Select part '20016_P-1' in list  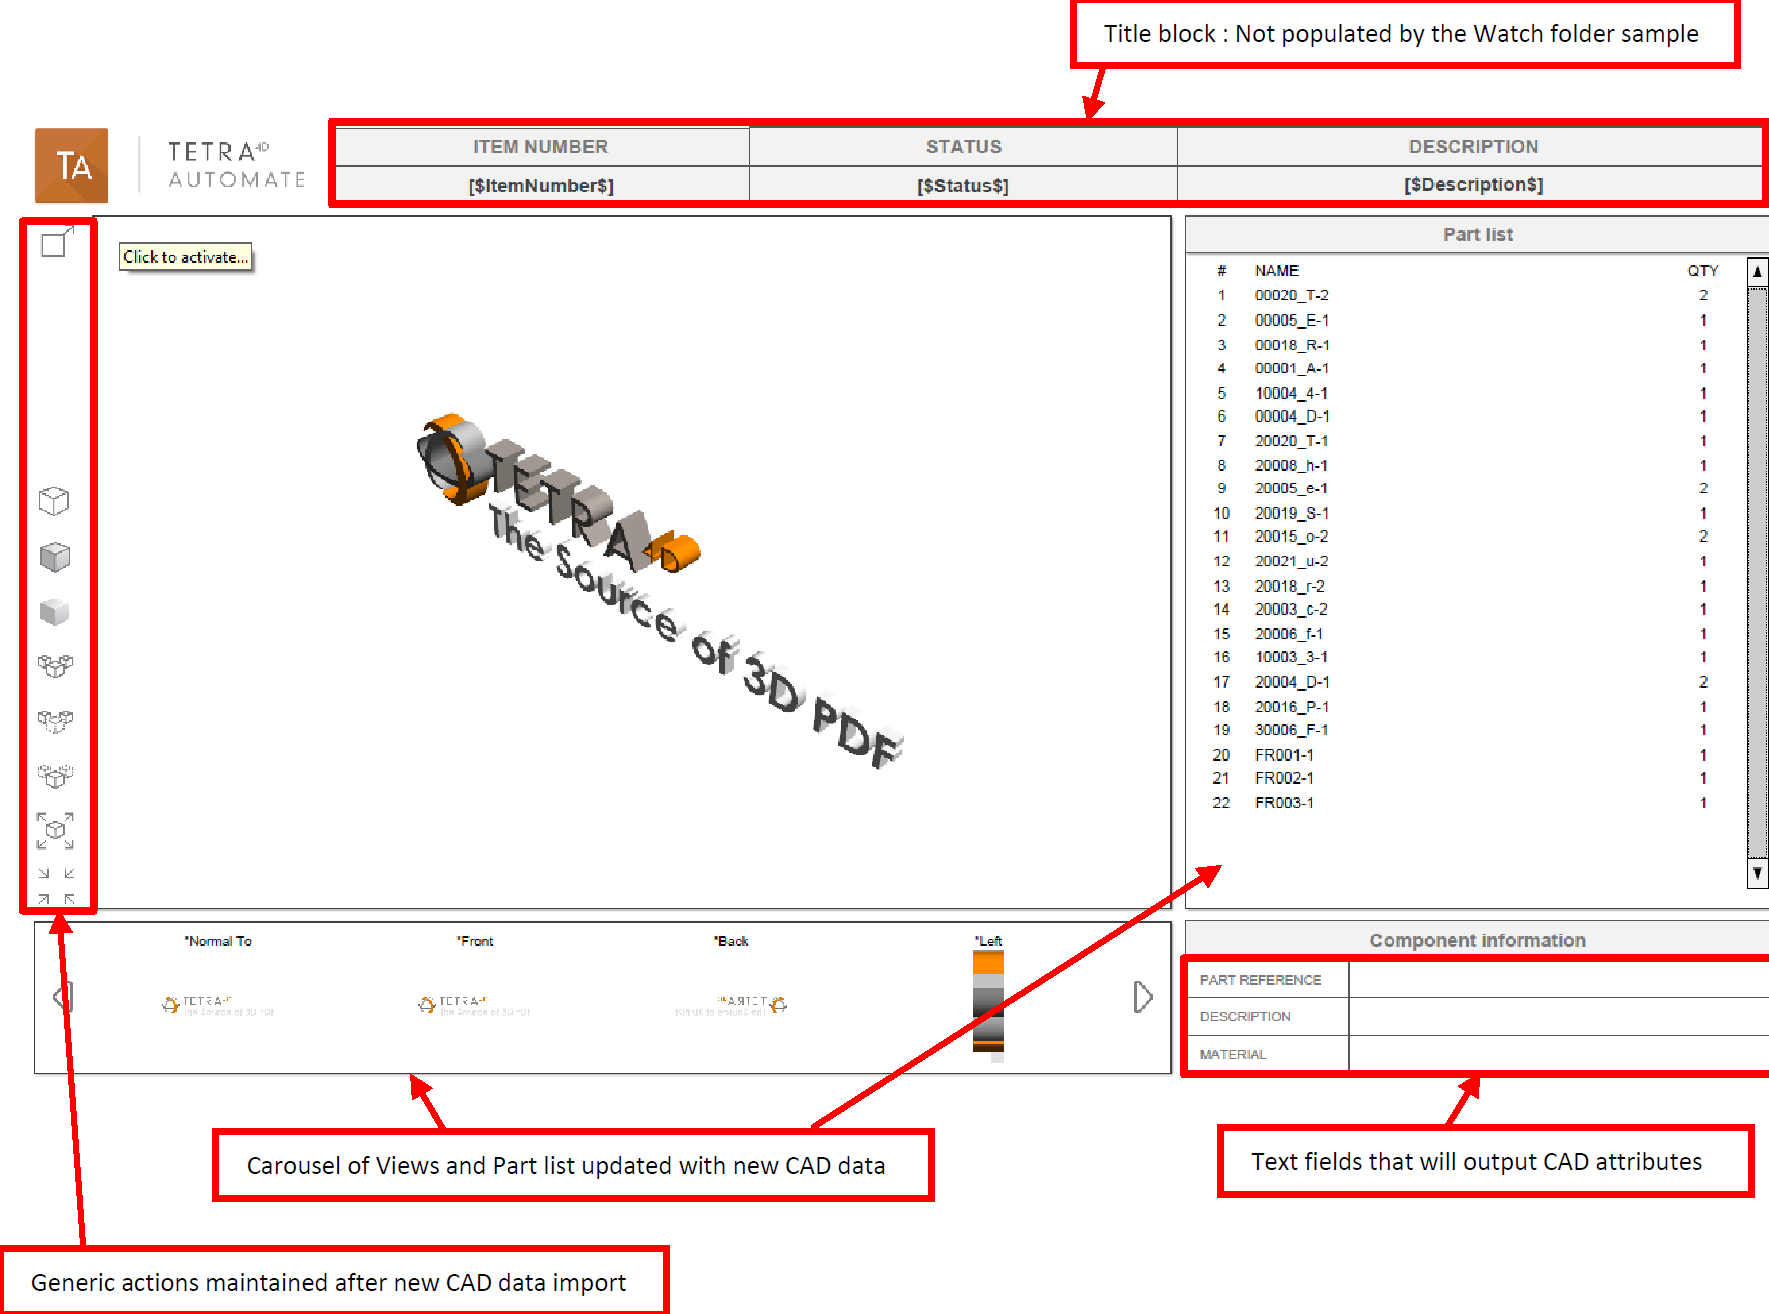pyautogui.click(x=1291, y=707)
